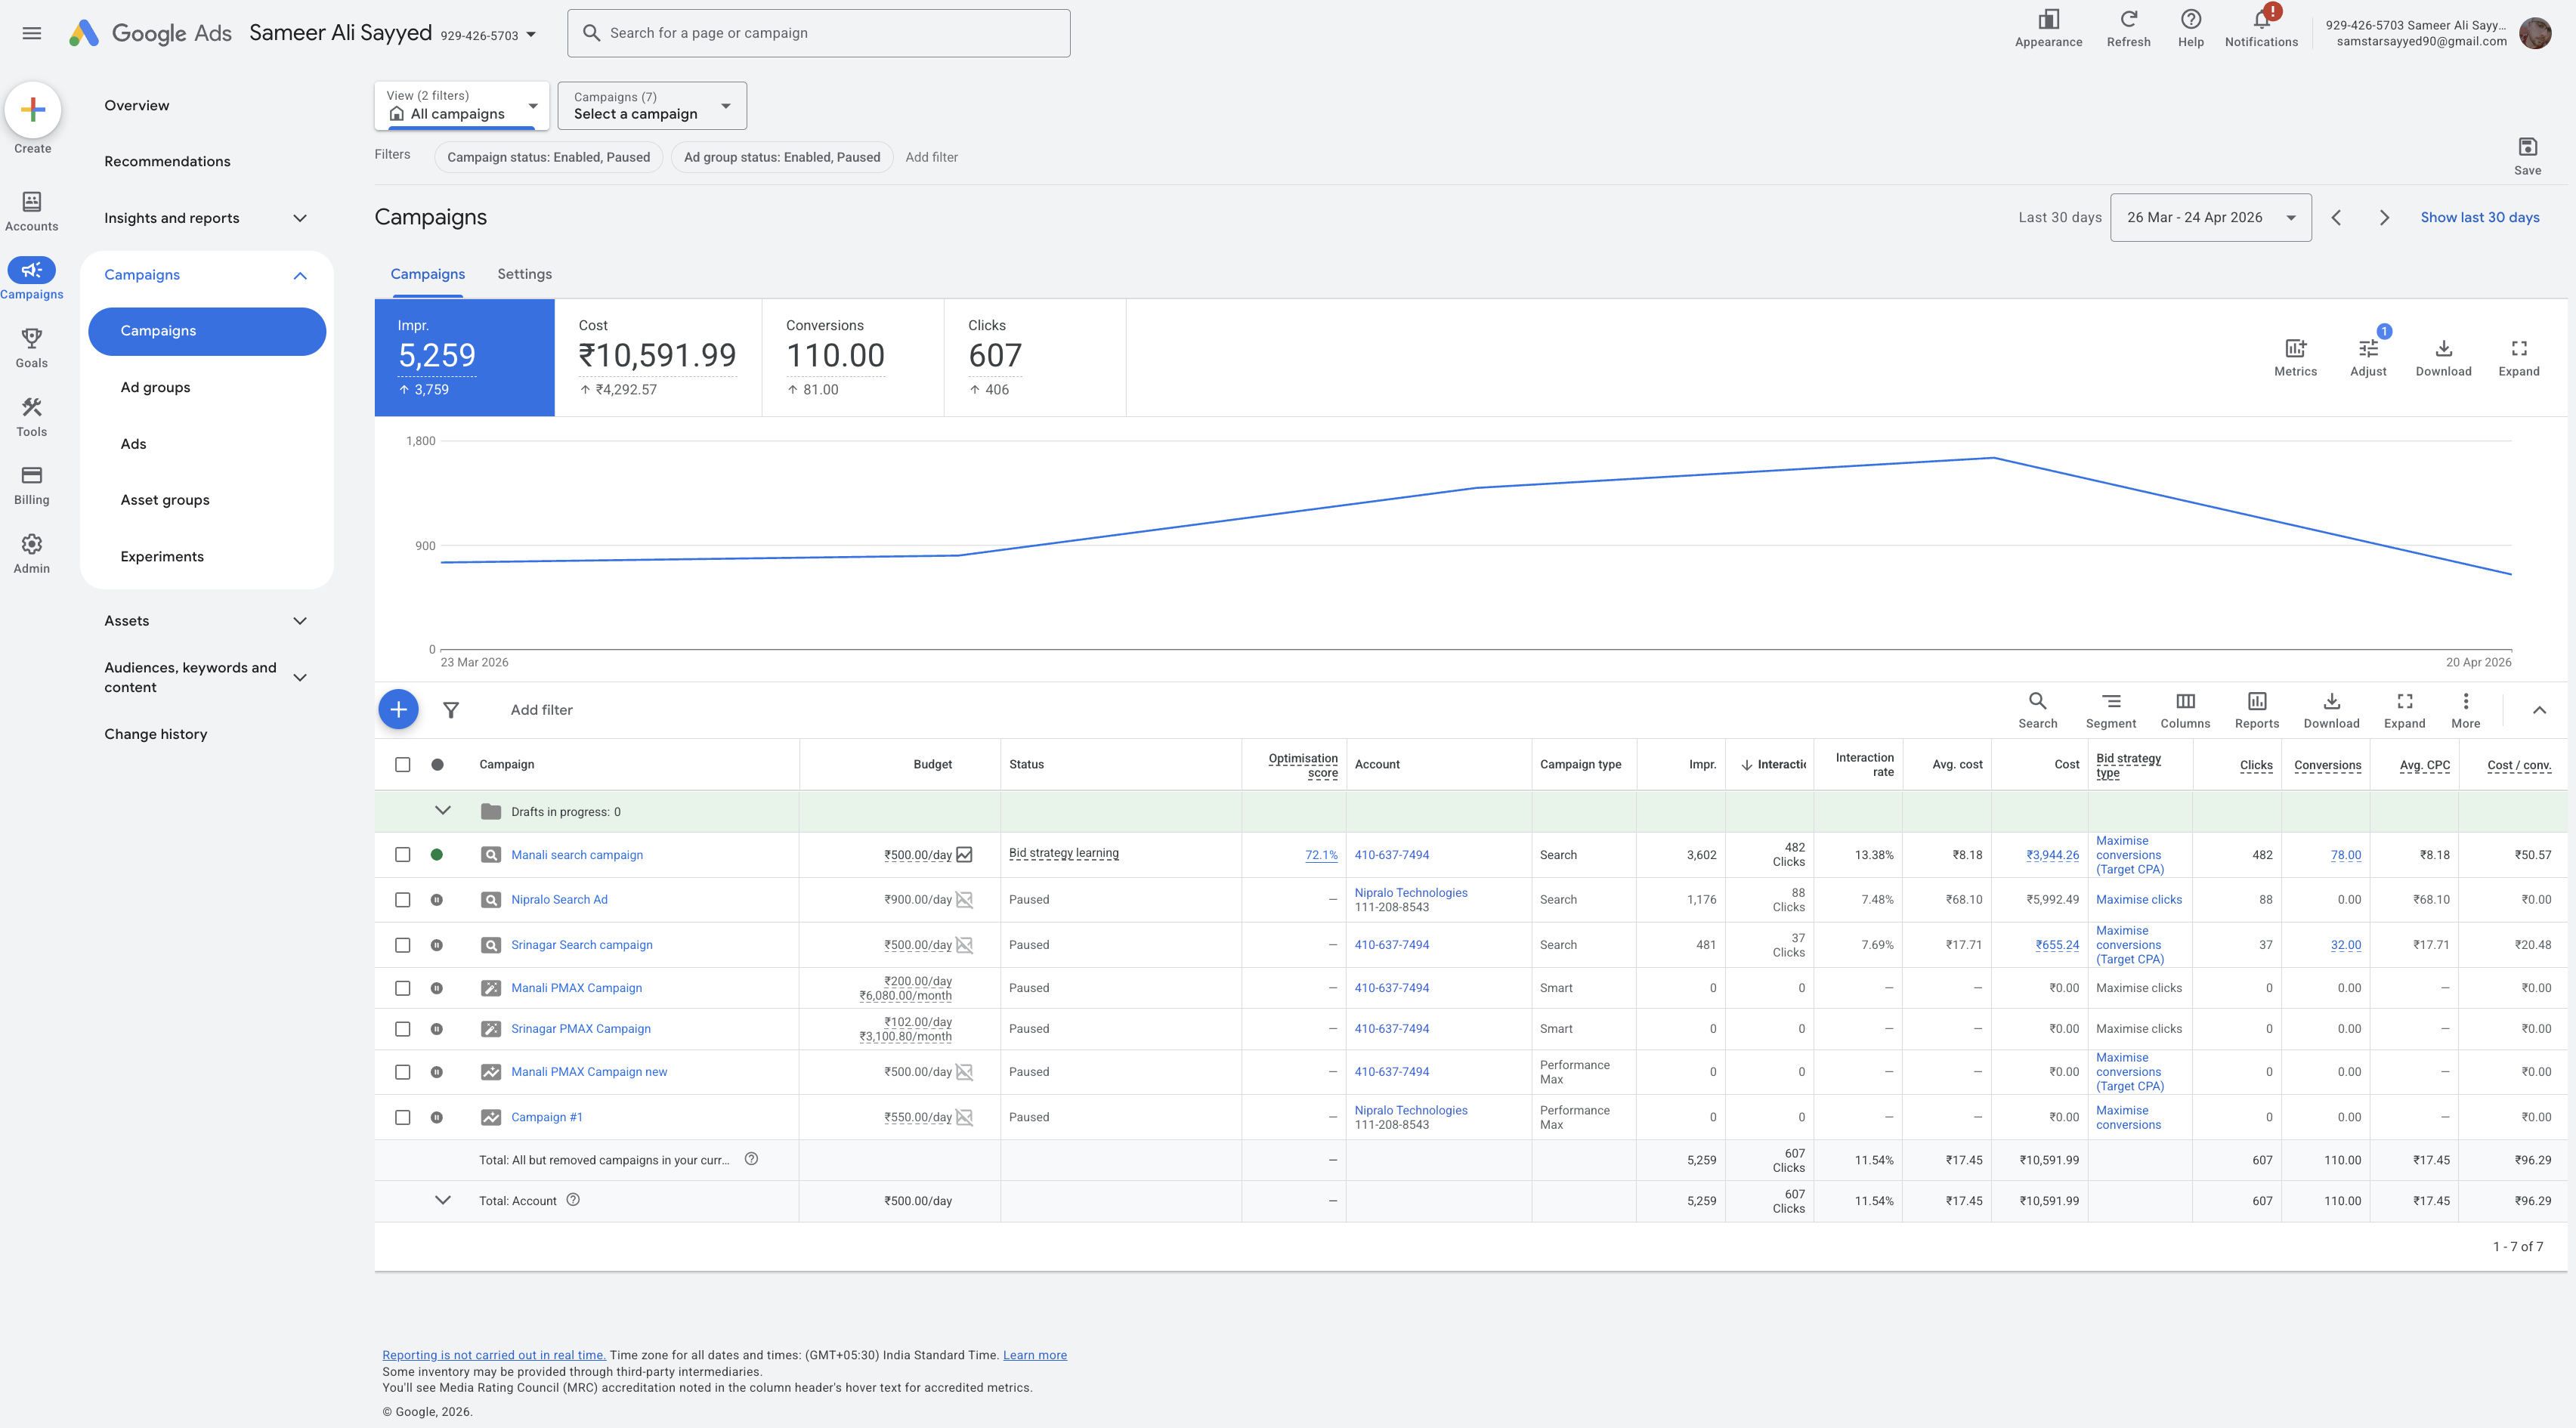Select Manali PMAX Campaign checkbox
Viewport: 2576px width, 1428px height.
pos(402,987)
